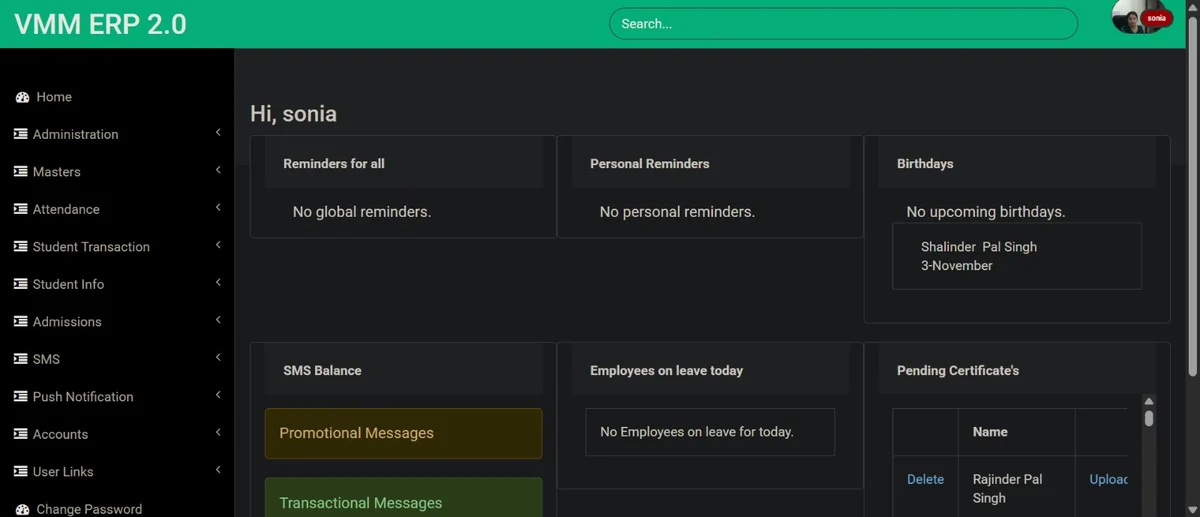Focus the Search input field
This screenshot has width=1200, height=517.
point(843,23)
